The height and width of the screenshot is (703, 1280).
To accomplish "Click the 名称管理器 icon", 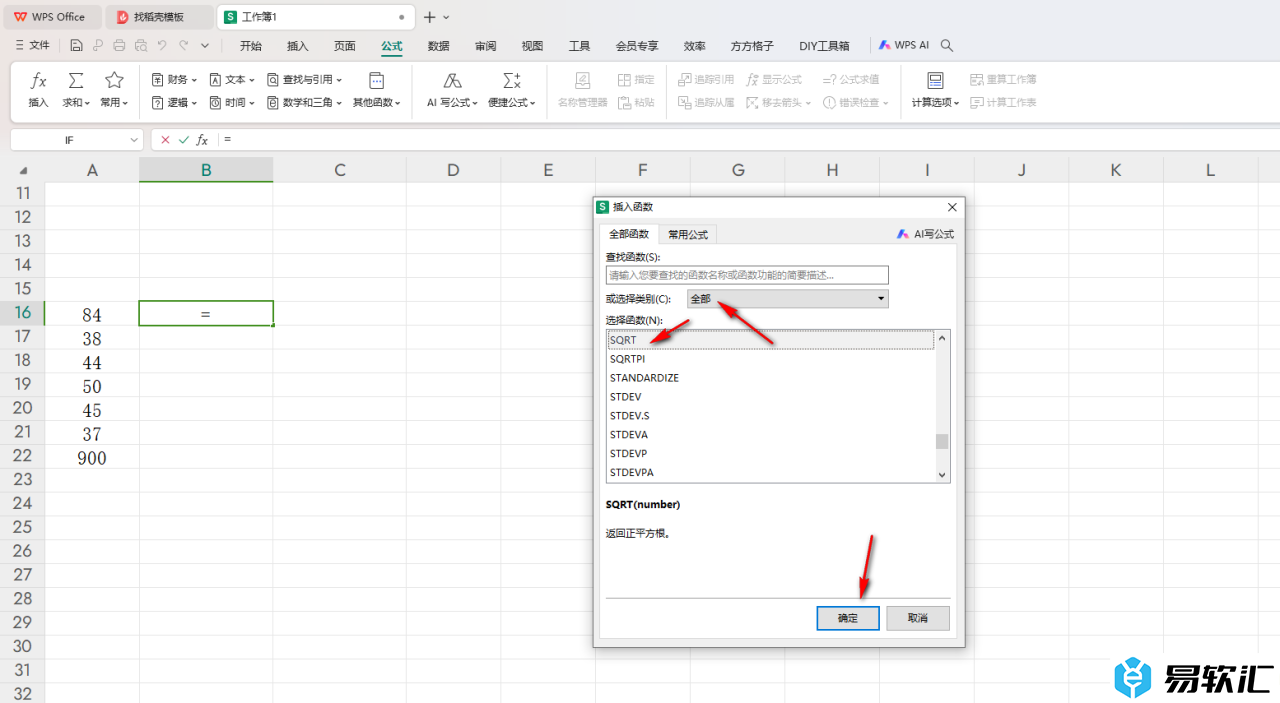I will (582, 81).
